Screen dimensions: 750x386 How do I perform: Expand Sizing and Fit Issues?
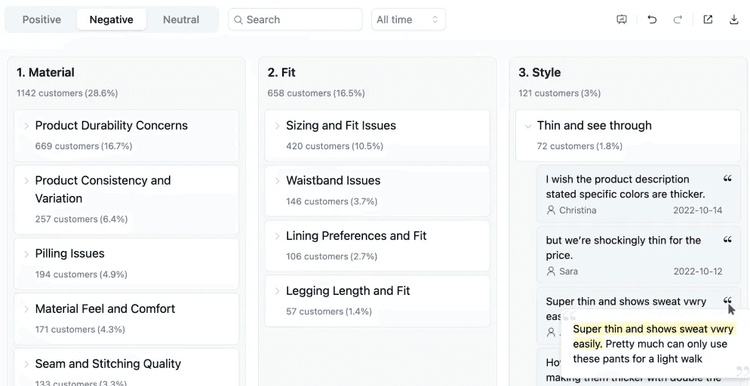click(x=277, y=126)
